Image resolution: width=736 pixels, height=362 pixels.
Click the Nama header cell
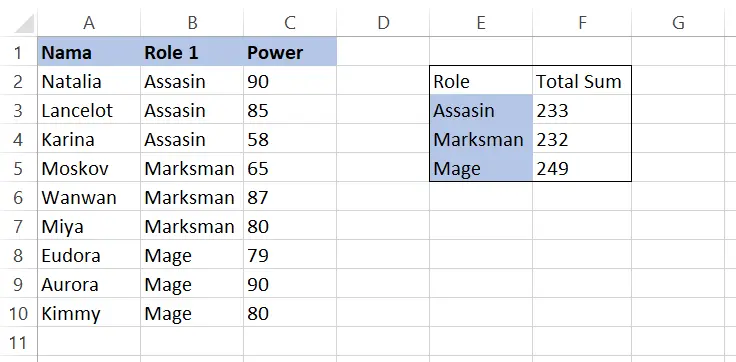tap(89, 52)
